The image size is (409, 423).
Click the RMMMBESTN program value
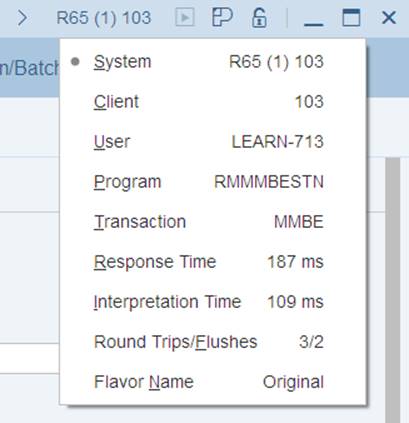point(269,182)
